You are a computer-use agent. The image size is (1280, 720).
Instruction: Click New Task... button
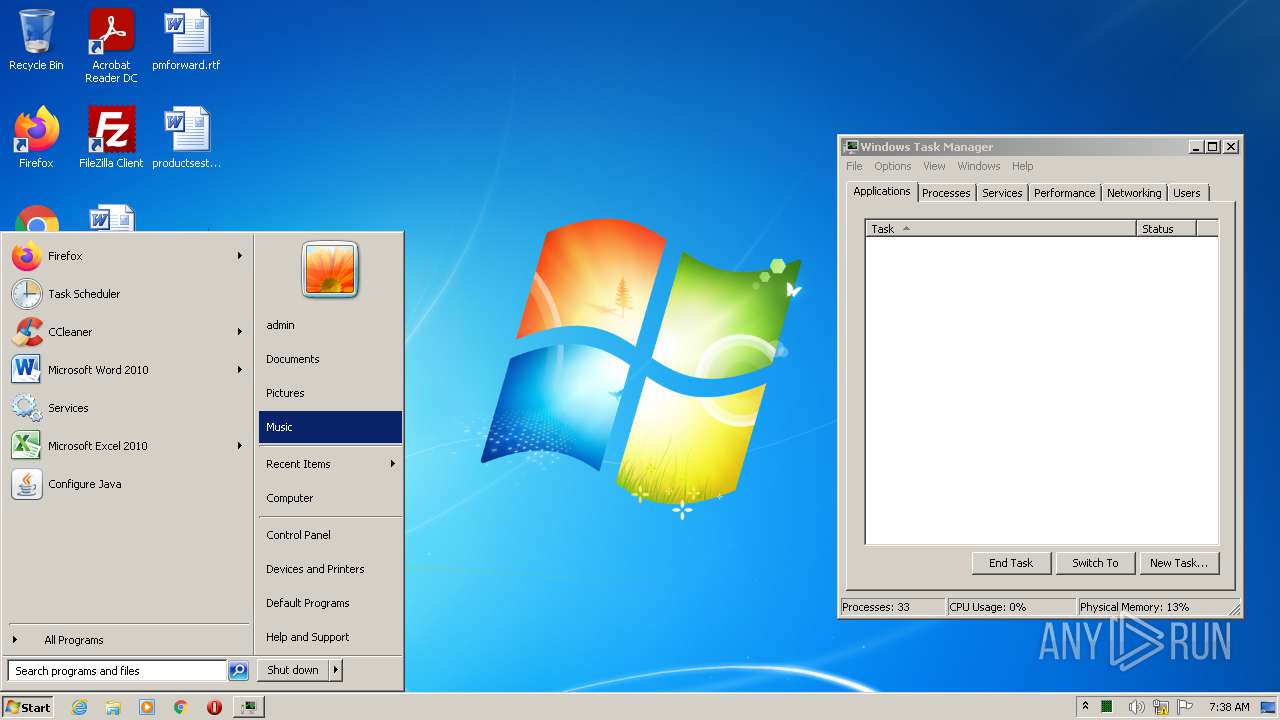point(1179,563)
